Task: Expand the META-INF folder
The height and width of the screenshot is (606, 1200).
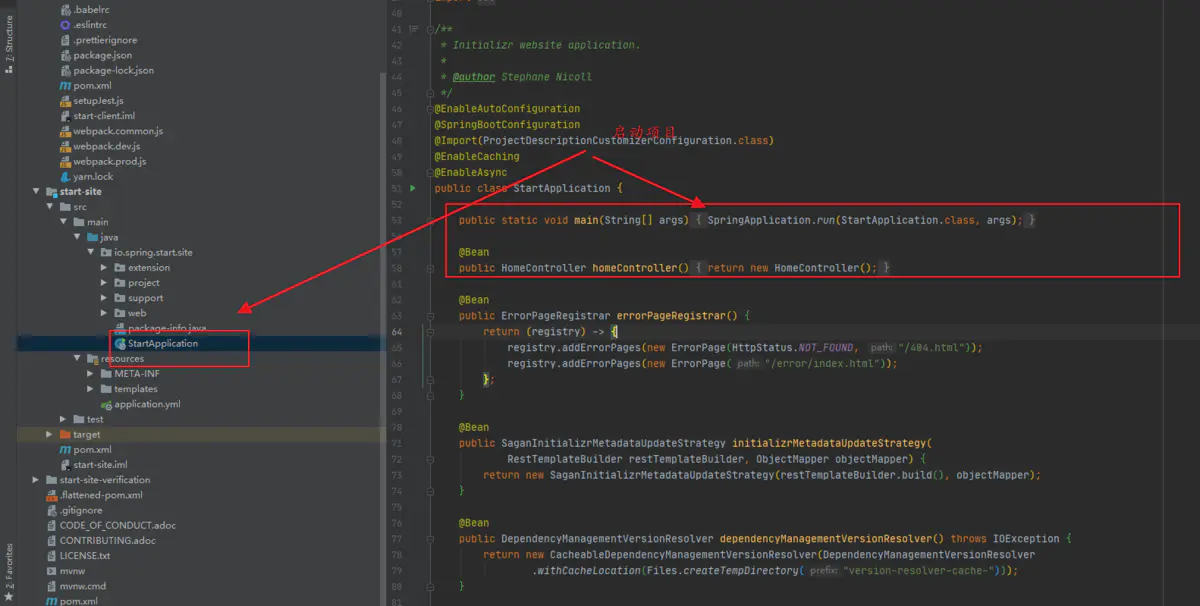Action: [x=91, y=374]
